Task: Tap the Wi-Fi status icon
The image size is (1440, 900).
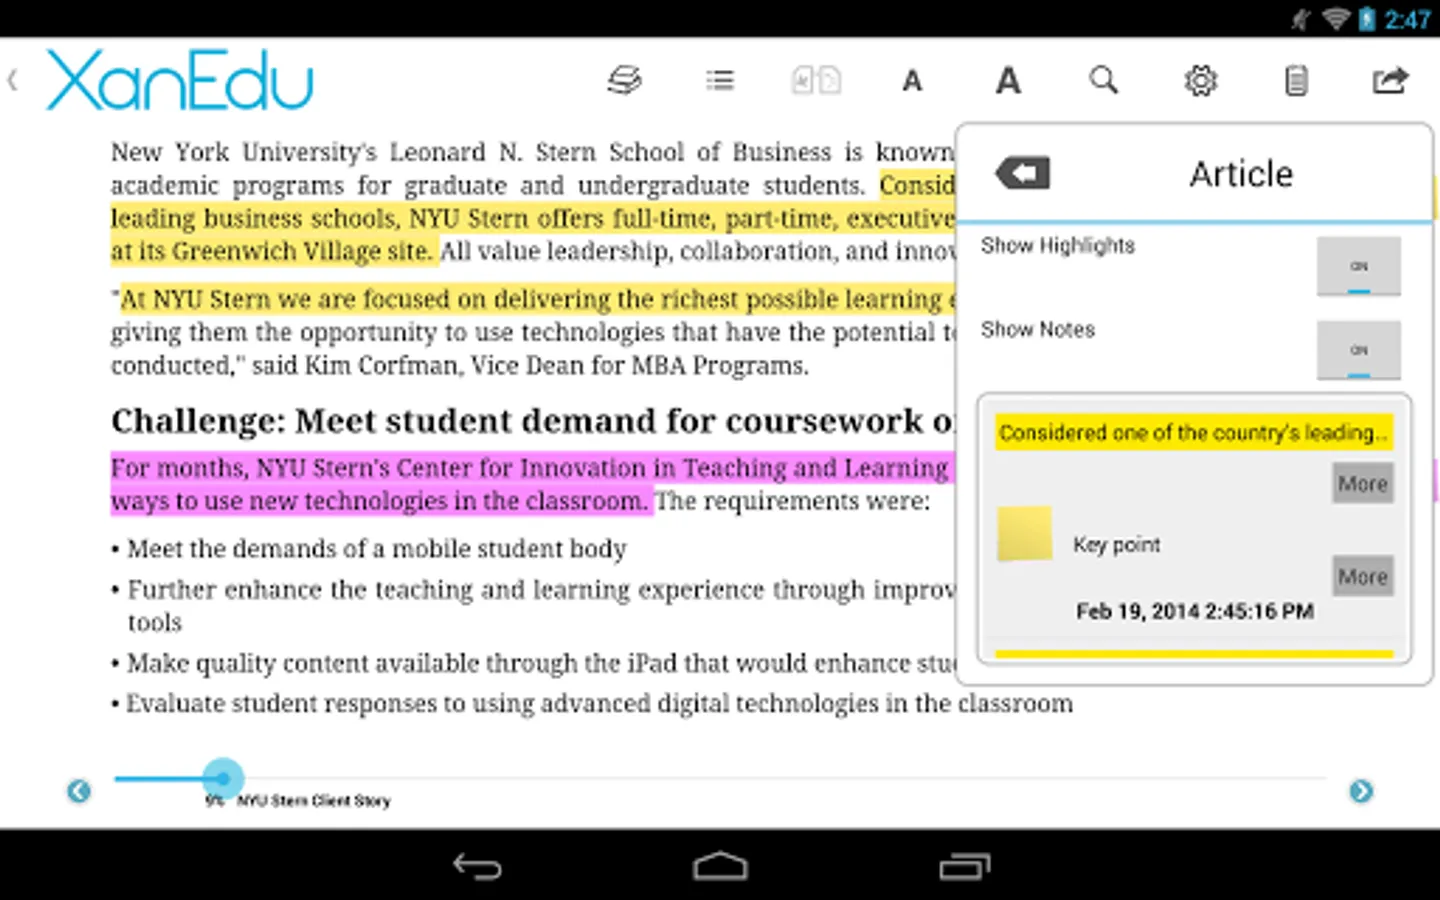Action: pos(1334,19)
